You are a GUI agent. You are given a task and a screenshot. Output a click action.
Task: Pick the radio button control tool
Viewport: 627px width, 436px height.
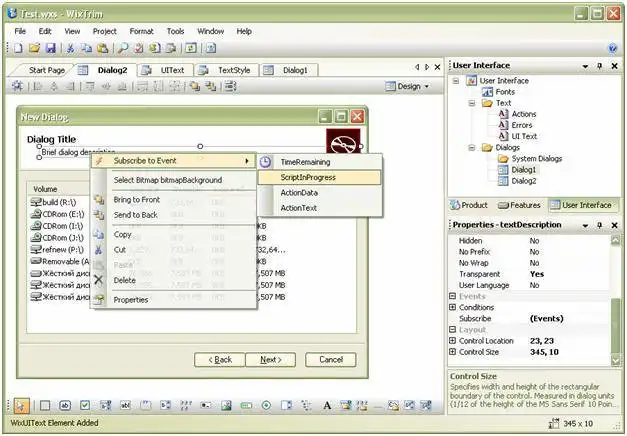(266, 405)
